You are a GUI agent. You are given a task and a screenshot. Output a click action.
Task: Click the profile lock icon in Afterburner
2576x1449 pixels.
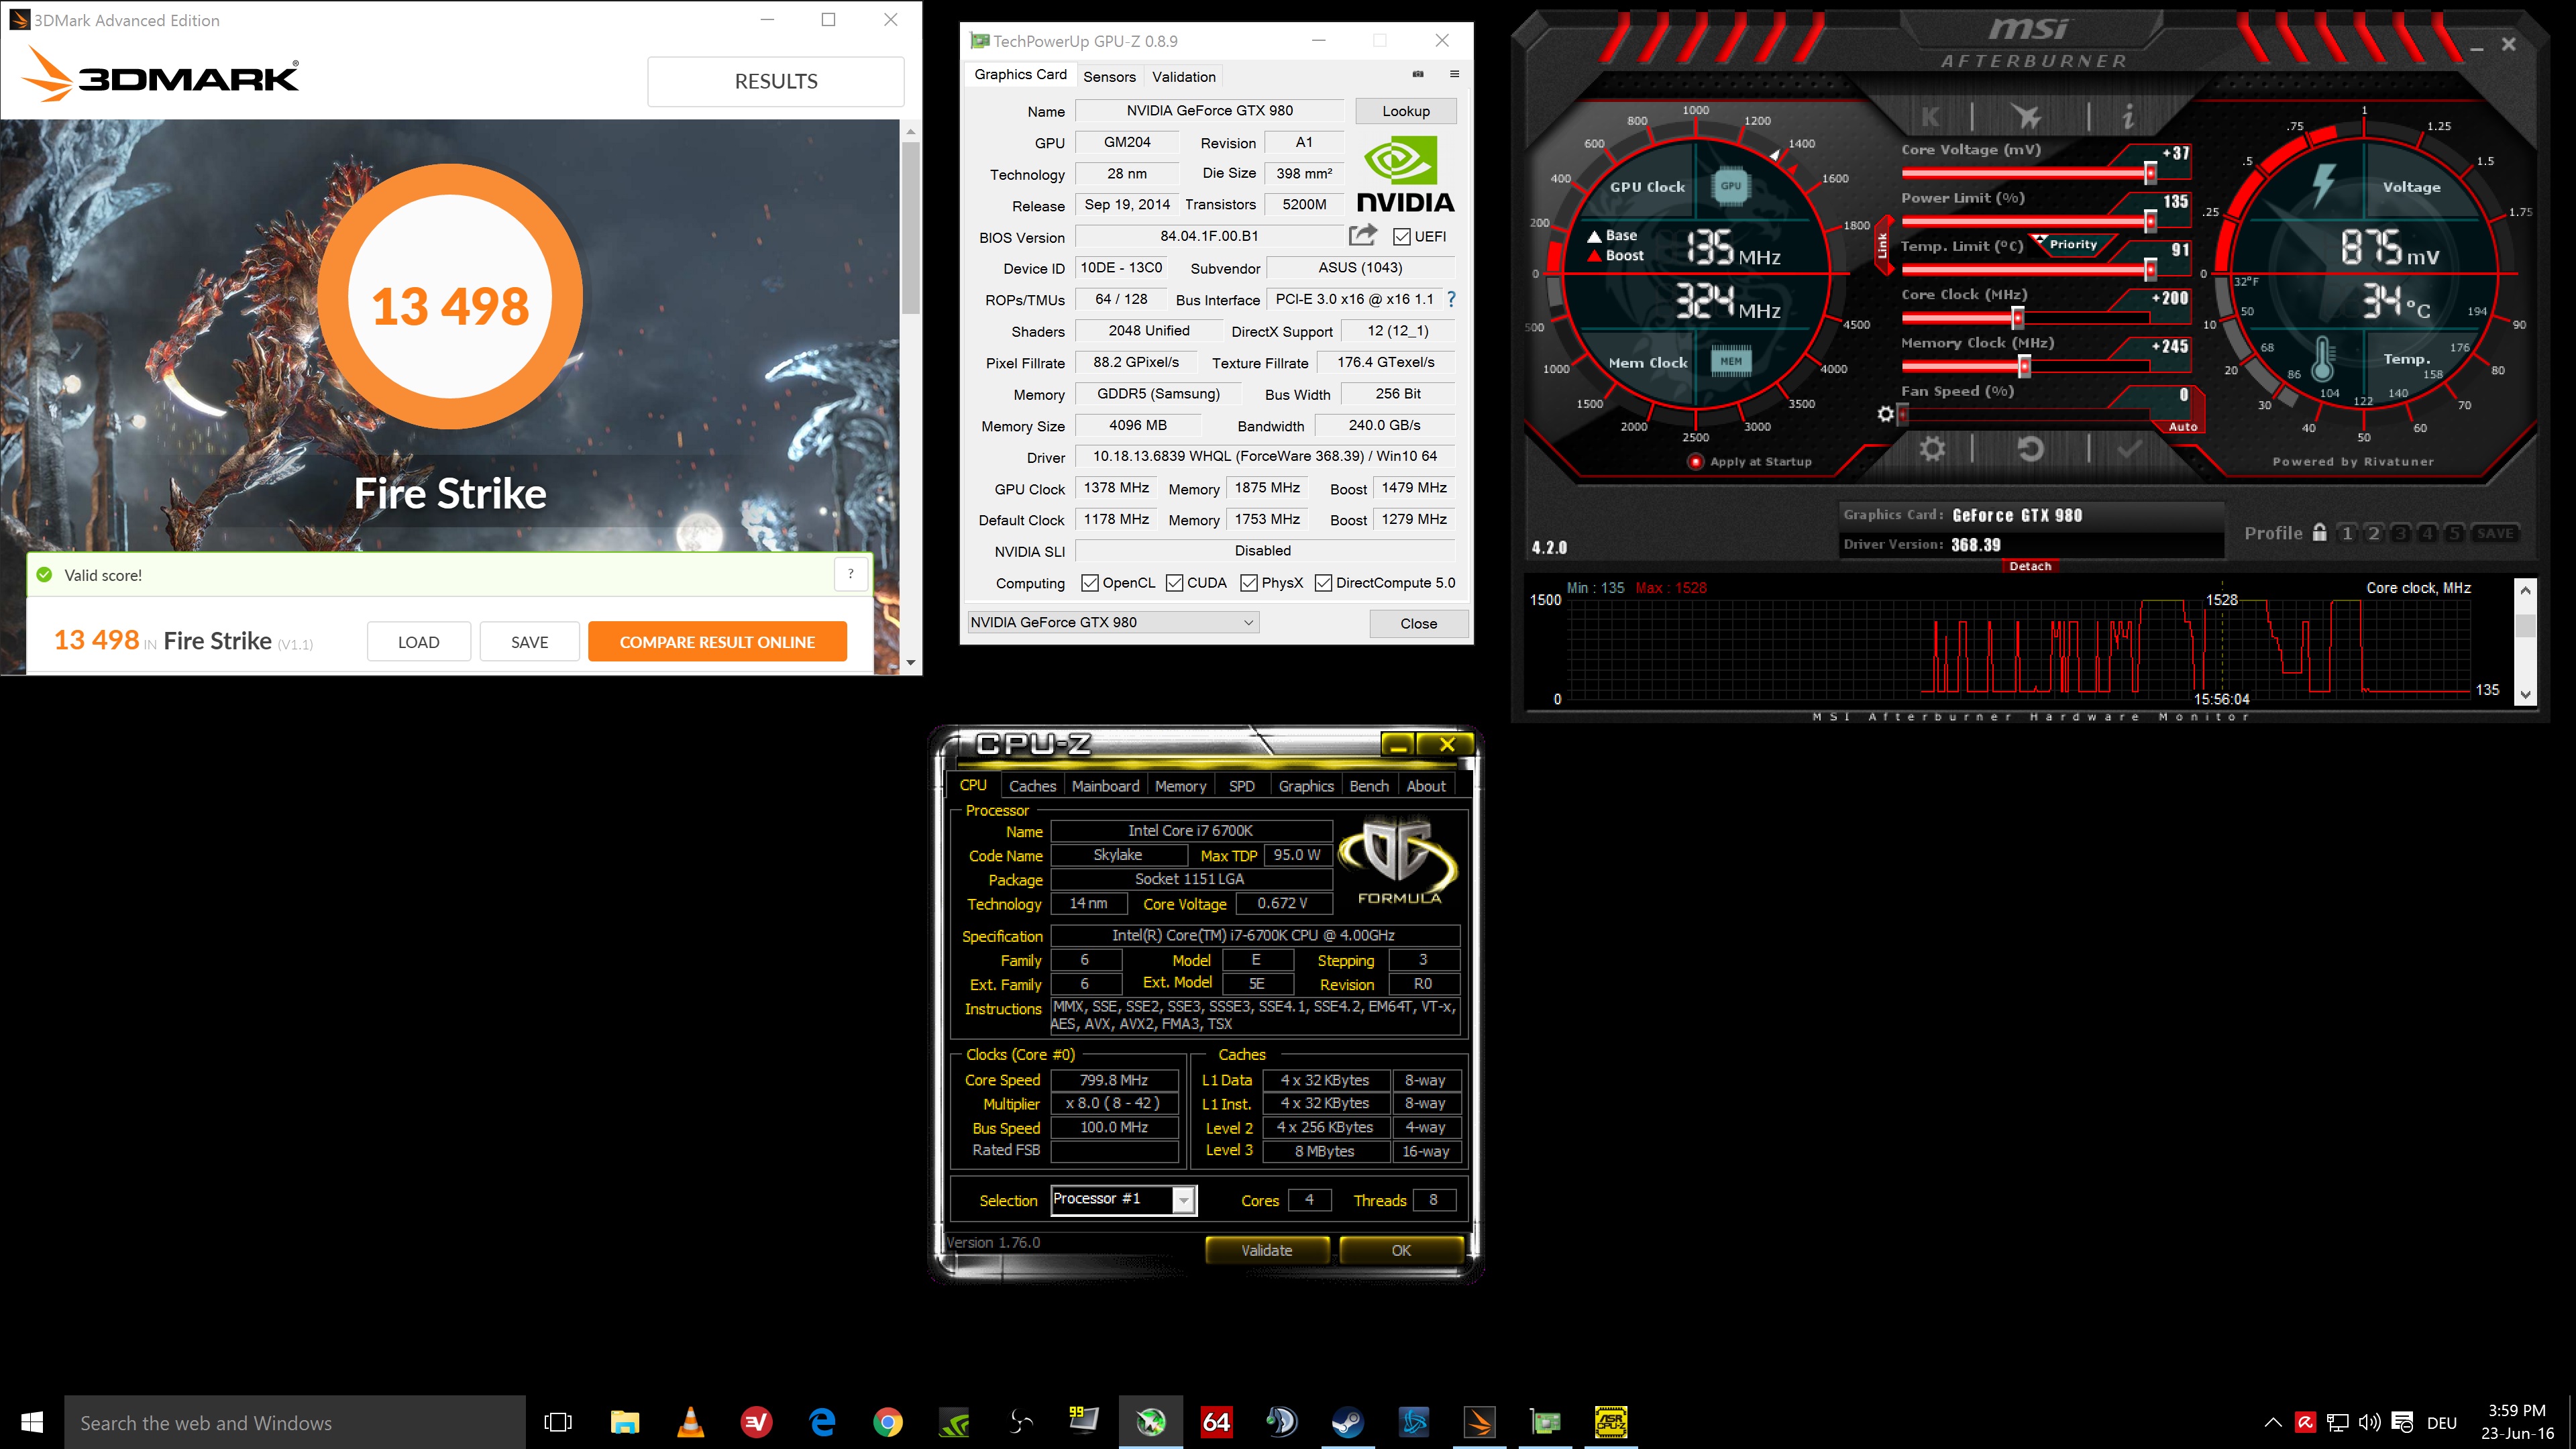2320,532
